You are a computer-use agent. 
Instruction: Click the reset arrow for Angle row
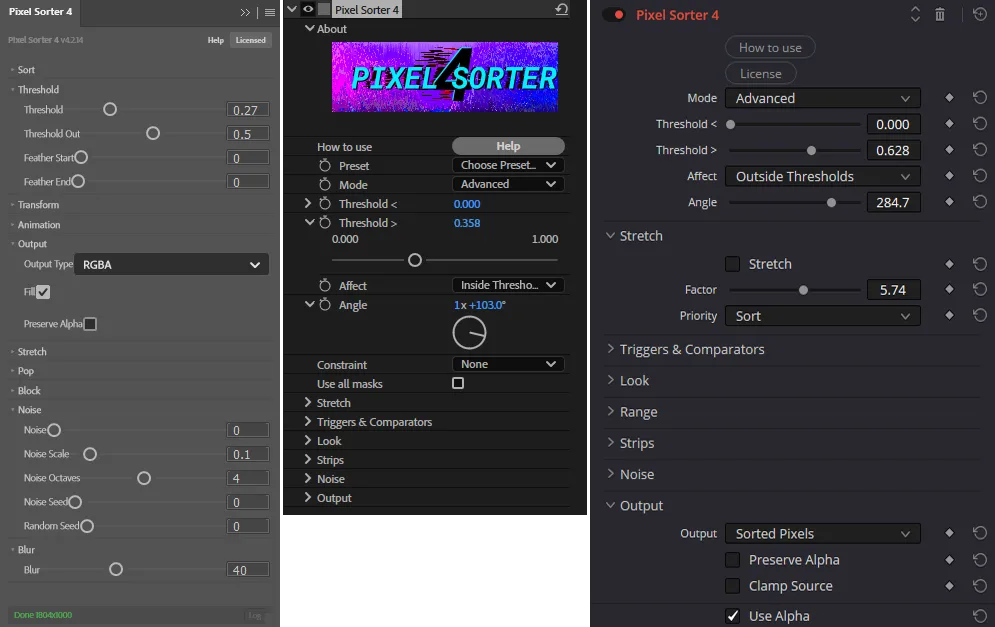(980, 202)
